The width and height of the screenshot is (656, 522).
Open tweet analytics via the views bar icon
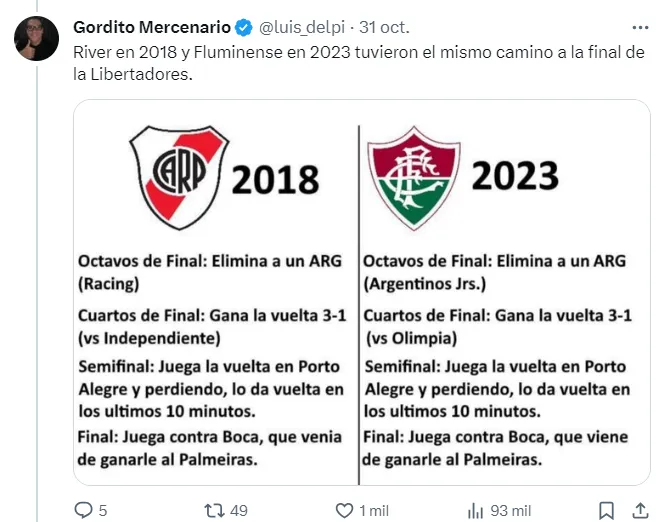pos(474,510)
